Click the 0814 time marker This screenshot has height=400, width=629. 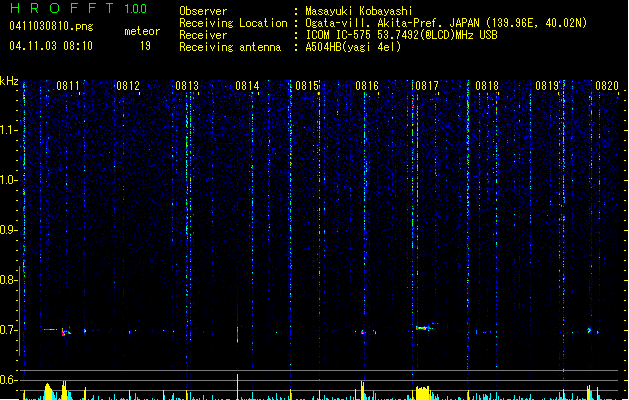[x=247, y=86]
